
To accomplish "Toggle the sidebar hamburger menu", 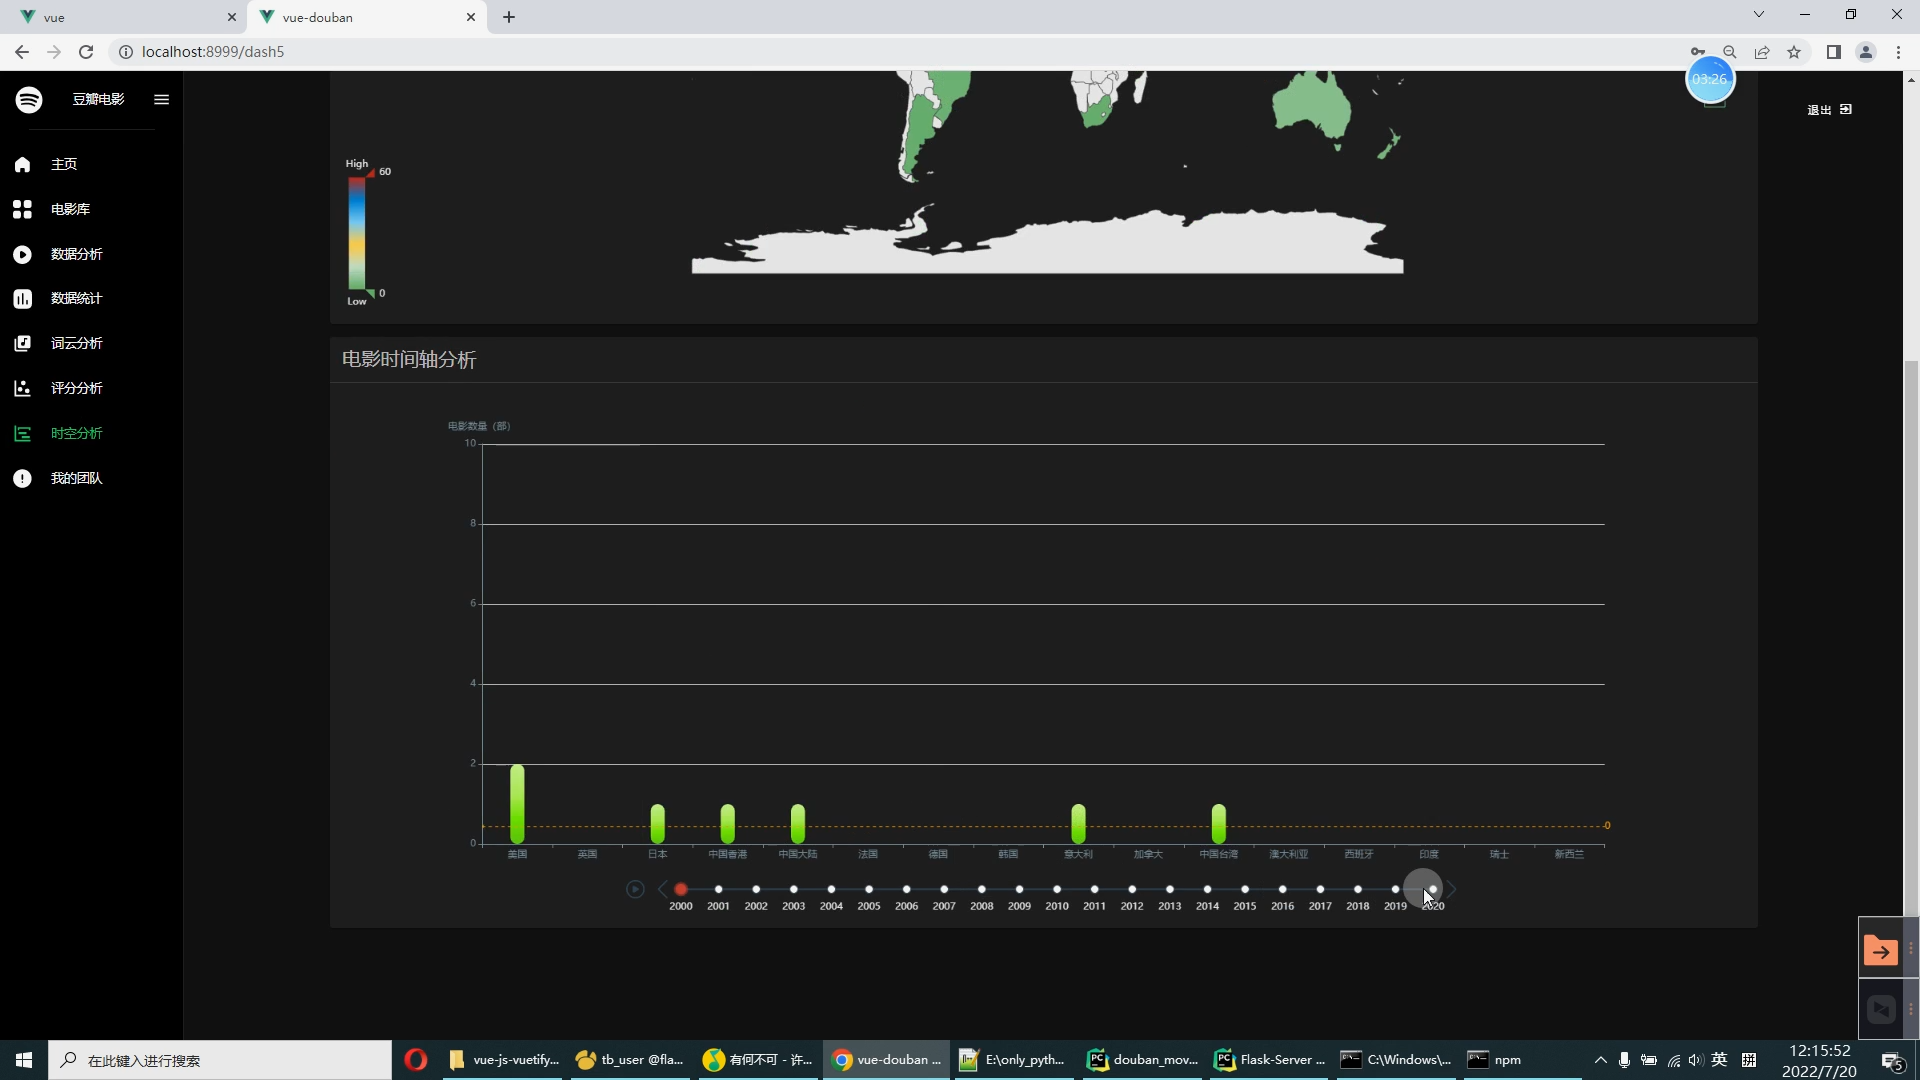I will pos(161,99).
